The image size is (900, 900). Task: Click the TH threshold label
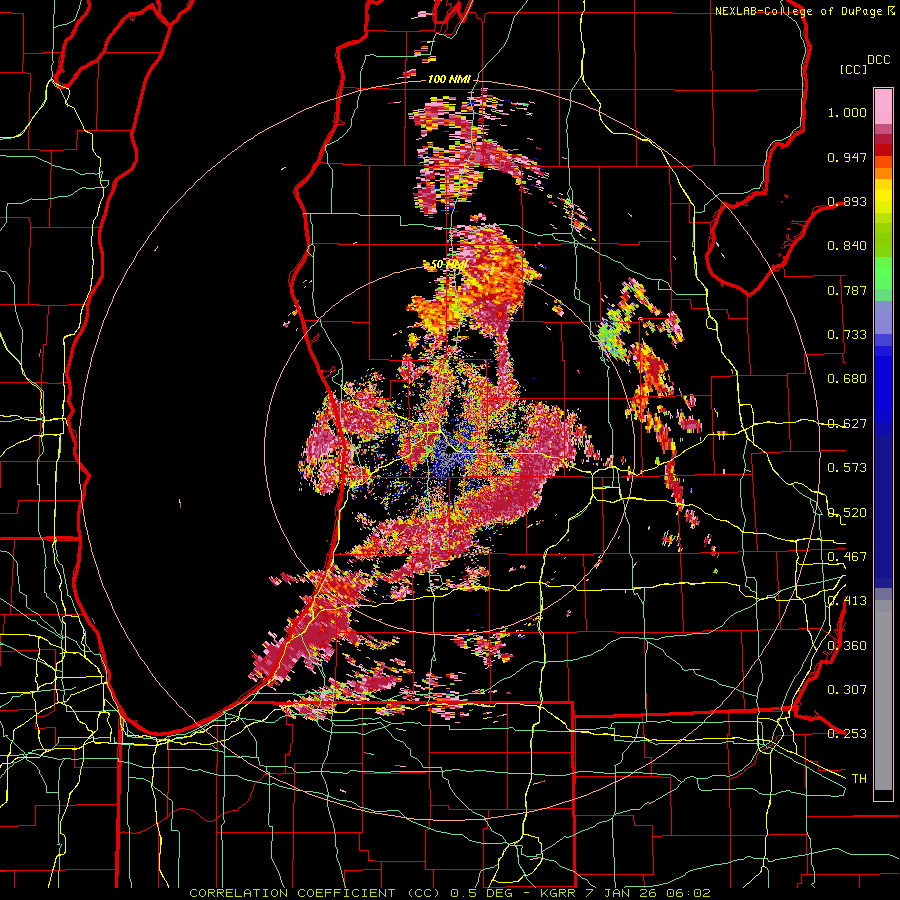click(859, 779)
